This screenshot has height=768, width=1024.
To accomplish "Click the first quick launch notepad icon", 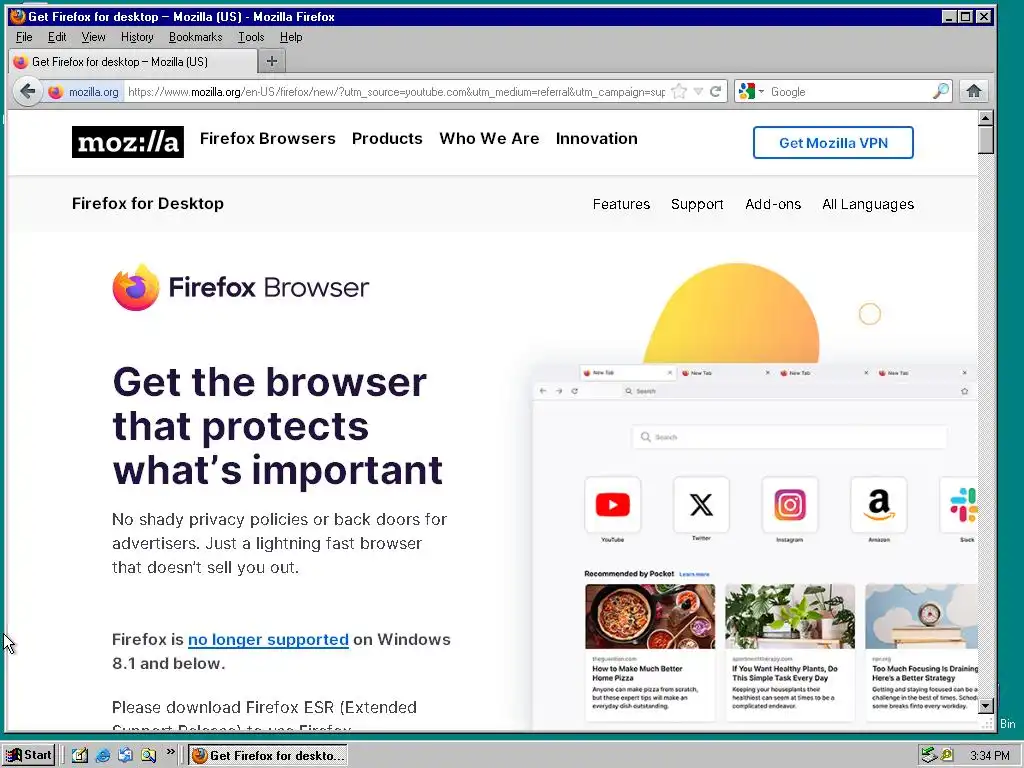I will (80, 755).
